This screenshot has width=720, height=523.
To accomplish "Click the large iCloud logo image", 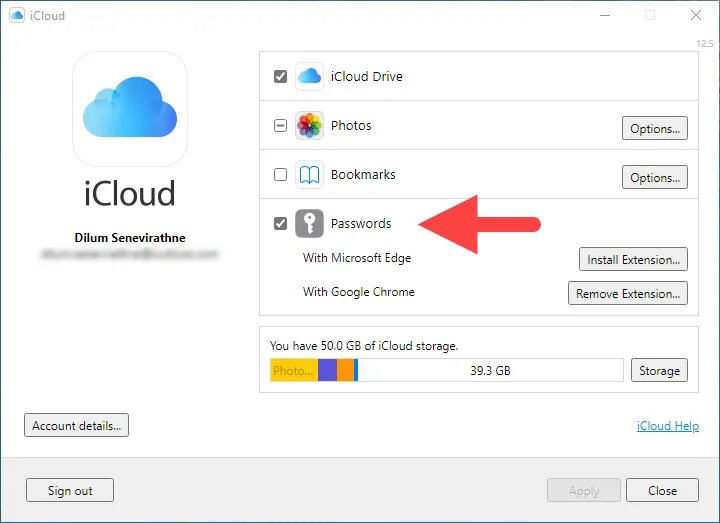I will tap(130, 109).
